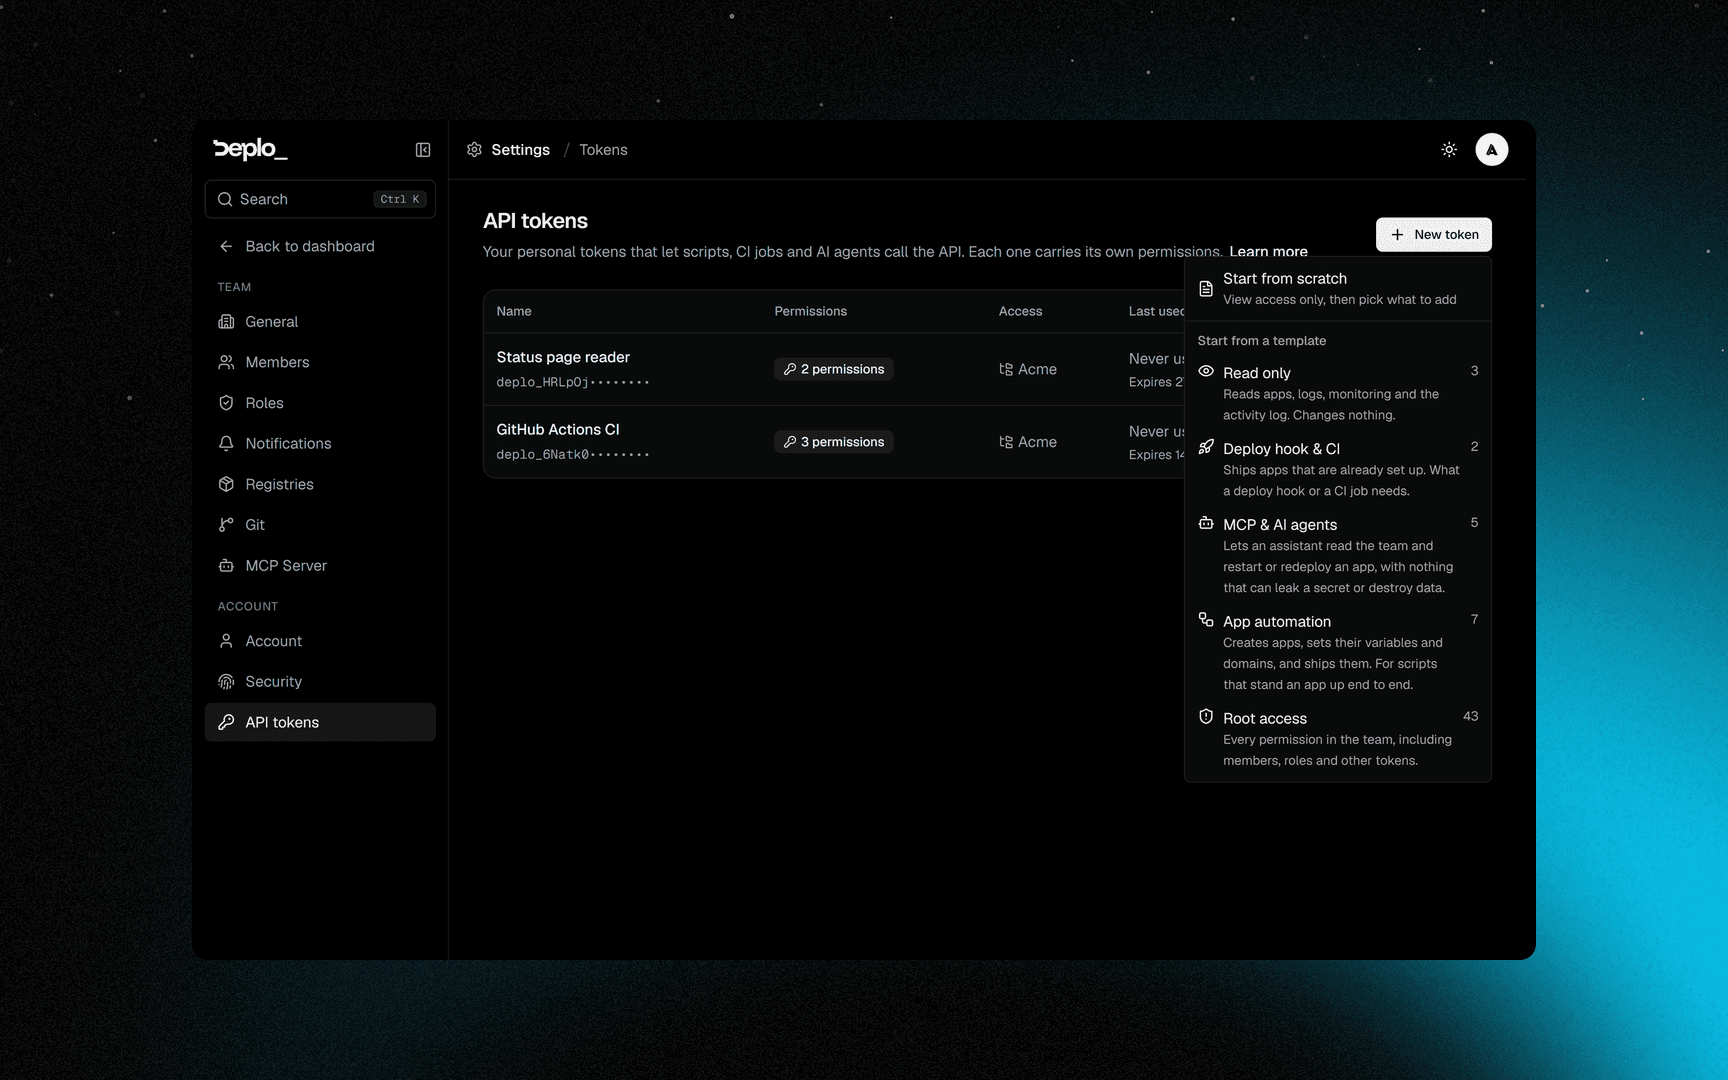Click the Read only eye icon

click(x=1206, y=371)
